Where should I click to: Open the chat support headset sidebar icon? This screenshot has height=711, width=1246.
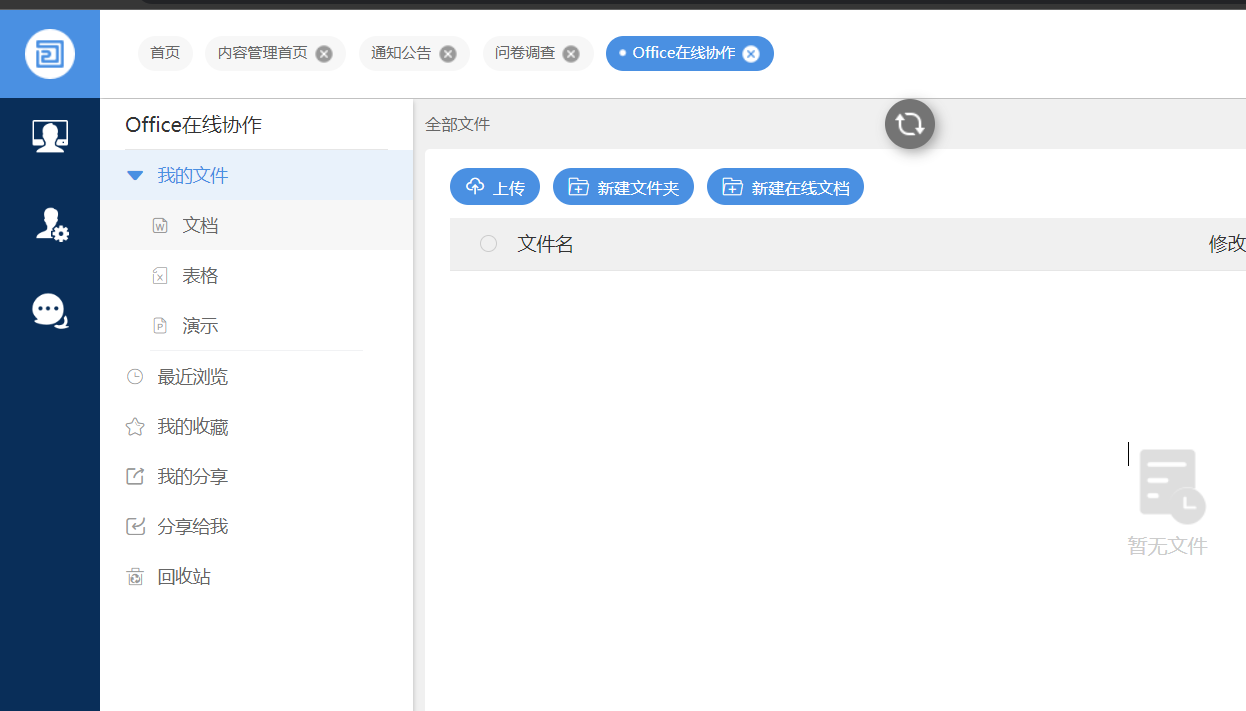tap(50, 311)
